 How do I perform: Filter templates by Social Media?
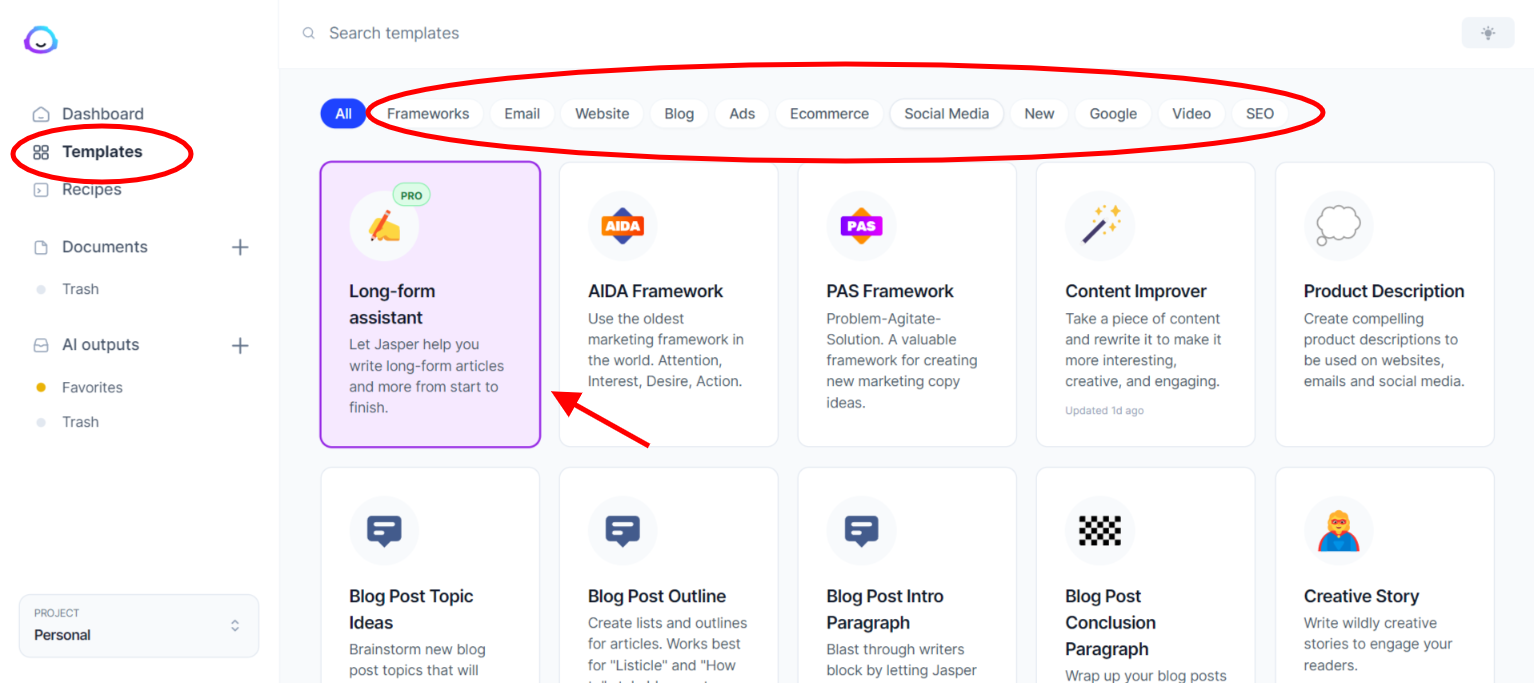click(946, 114)
